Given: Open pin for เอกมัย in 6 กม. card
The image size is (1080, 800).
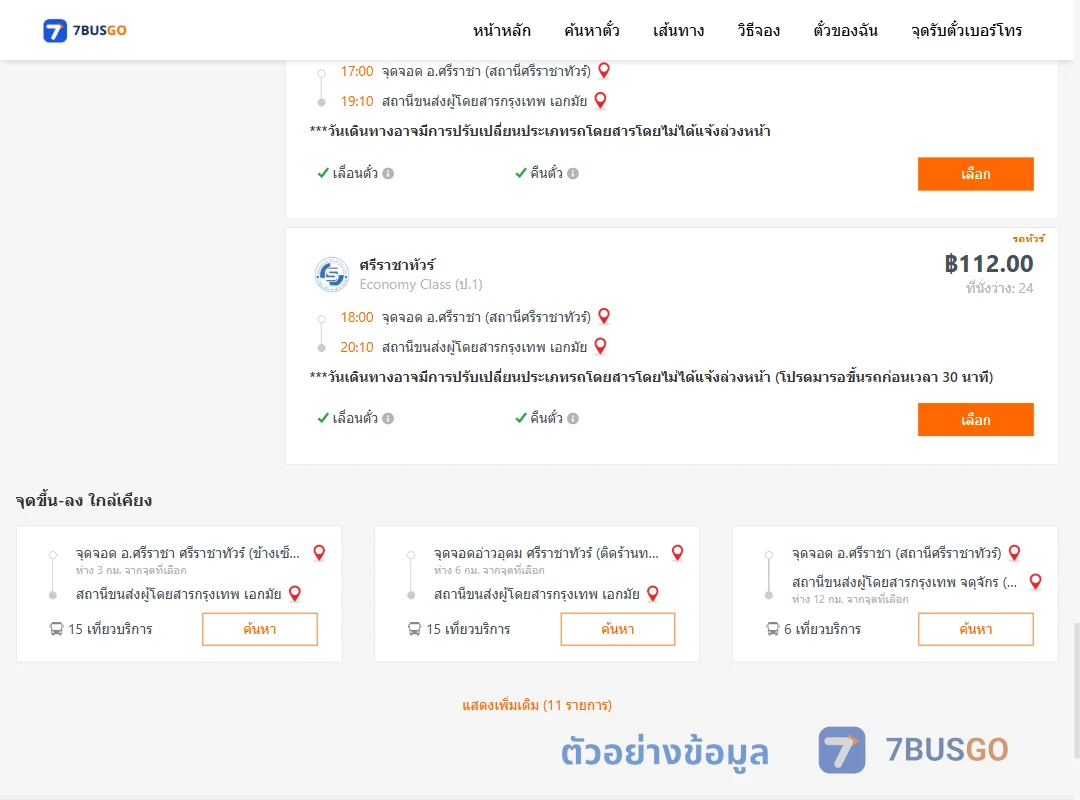Looking at the screenshot, I should [653, 593].
